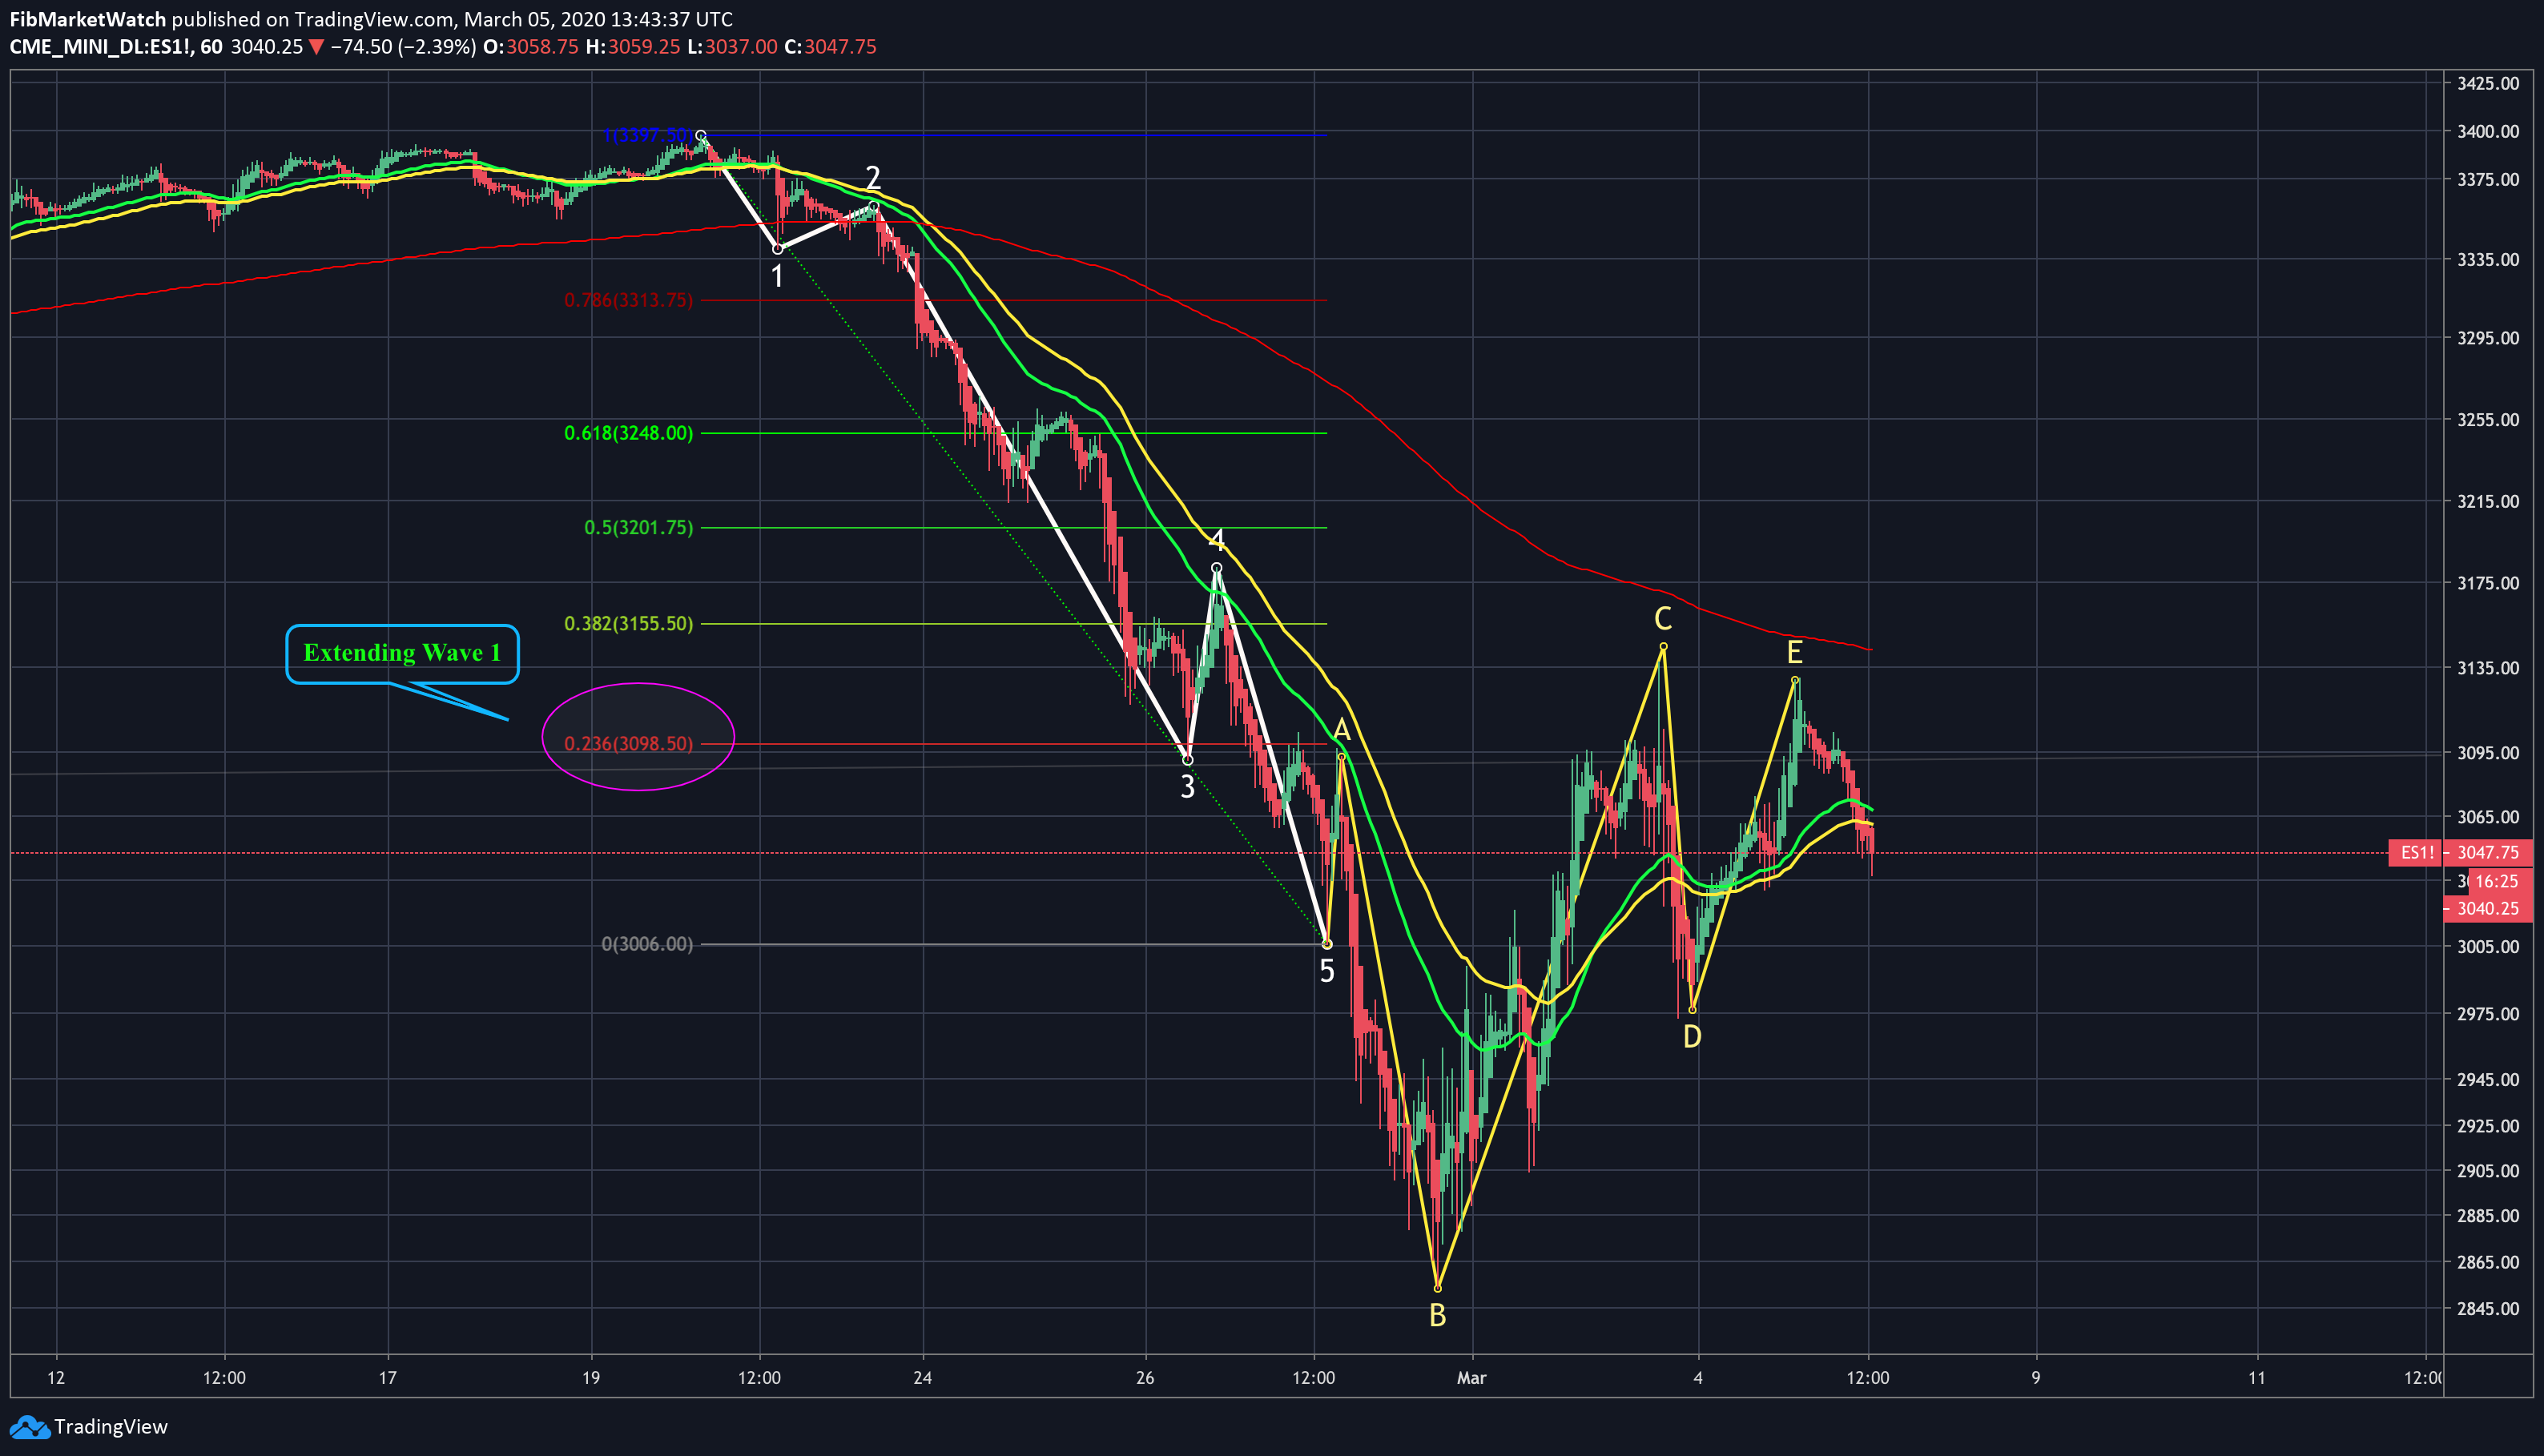Screen dimensions: 2544x1456
Task: Click the 19 date on time axis
Action: point(591,1378)
